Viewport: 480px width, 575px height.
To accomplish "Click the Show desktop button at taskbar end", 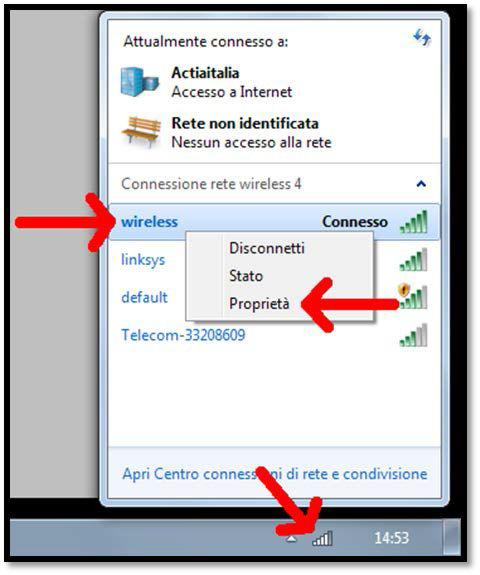I will pos(451,537).
